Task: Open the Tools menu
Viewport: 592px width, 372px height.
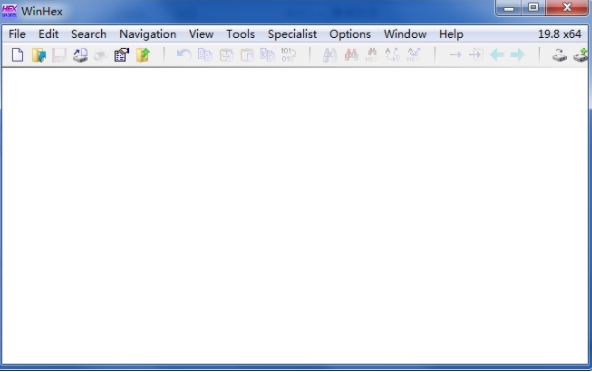Action: pyautogui.click(x=240, y=34)
